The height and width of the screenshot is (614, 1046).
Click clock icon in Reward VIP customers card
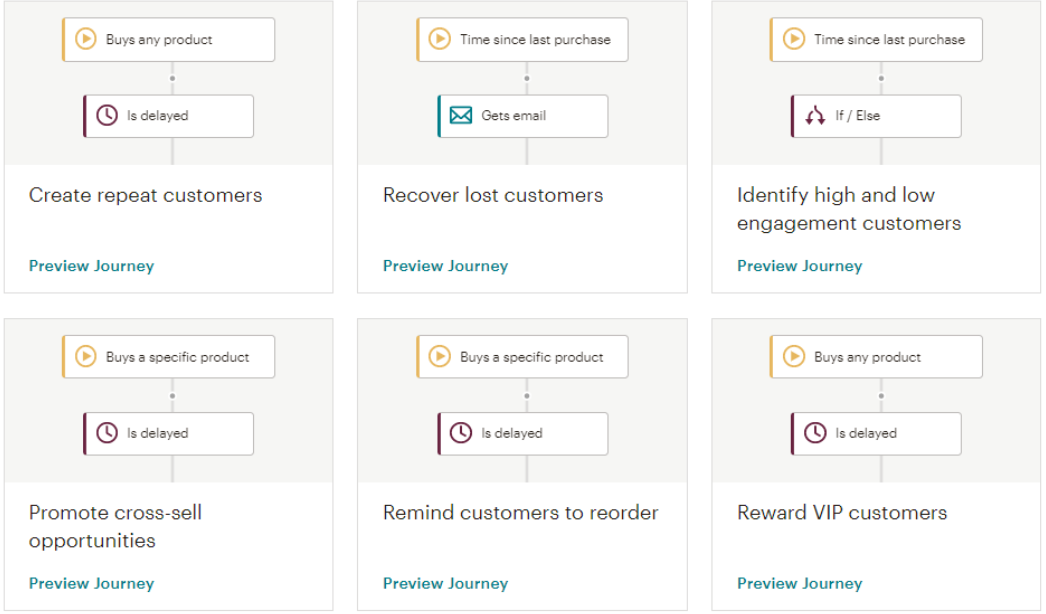pos(814,433)
